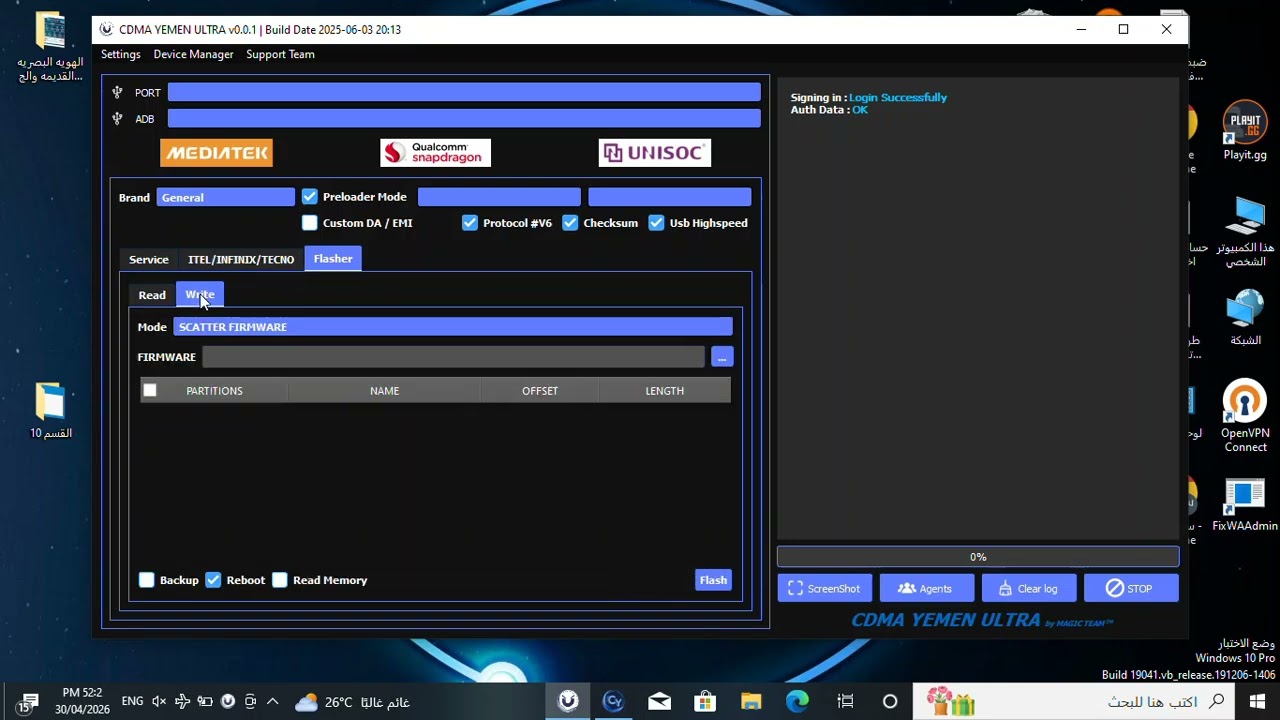Select the Write sub-tab
The width and height of the screenshot is (1280, 720).
200,294
